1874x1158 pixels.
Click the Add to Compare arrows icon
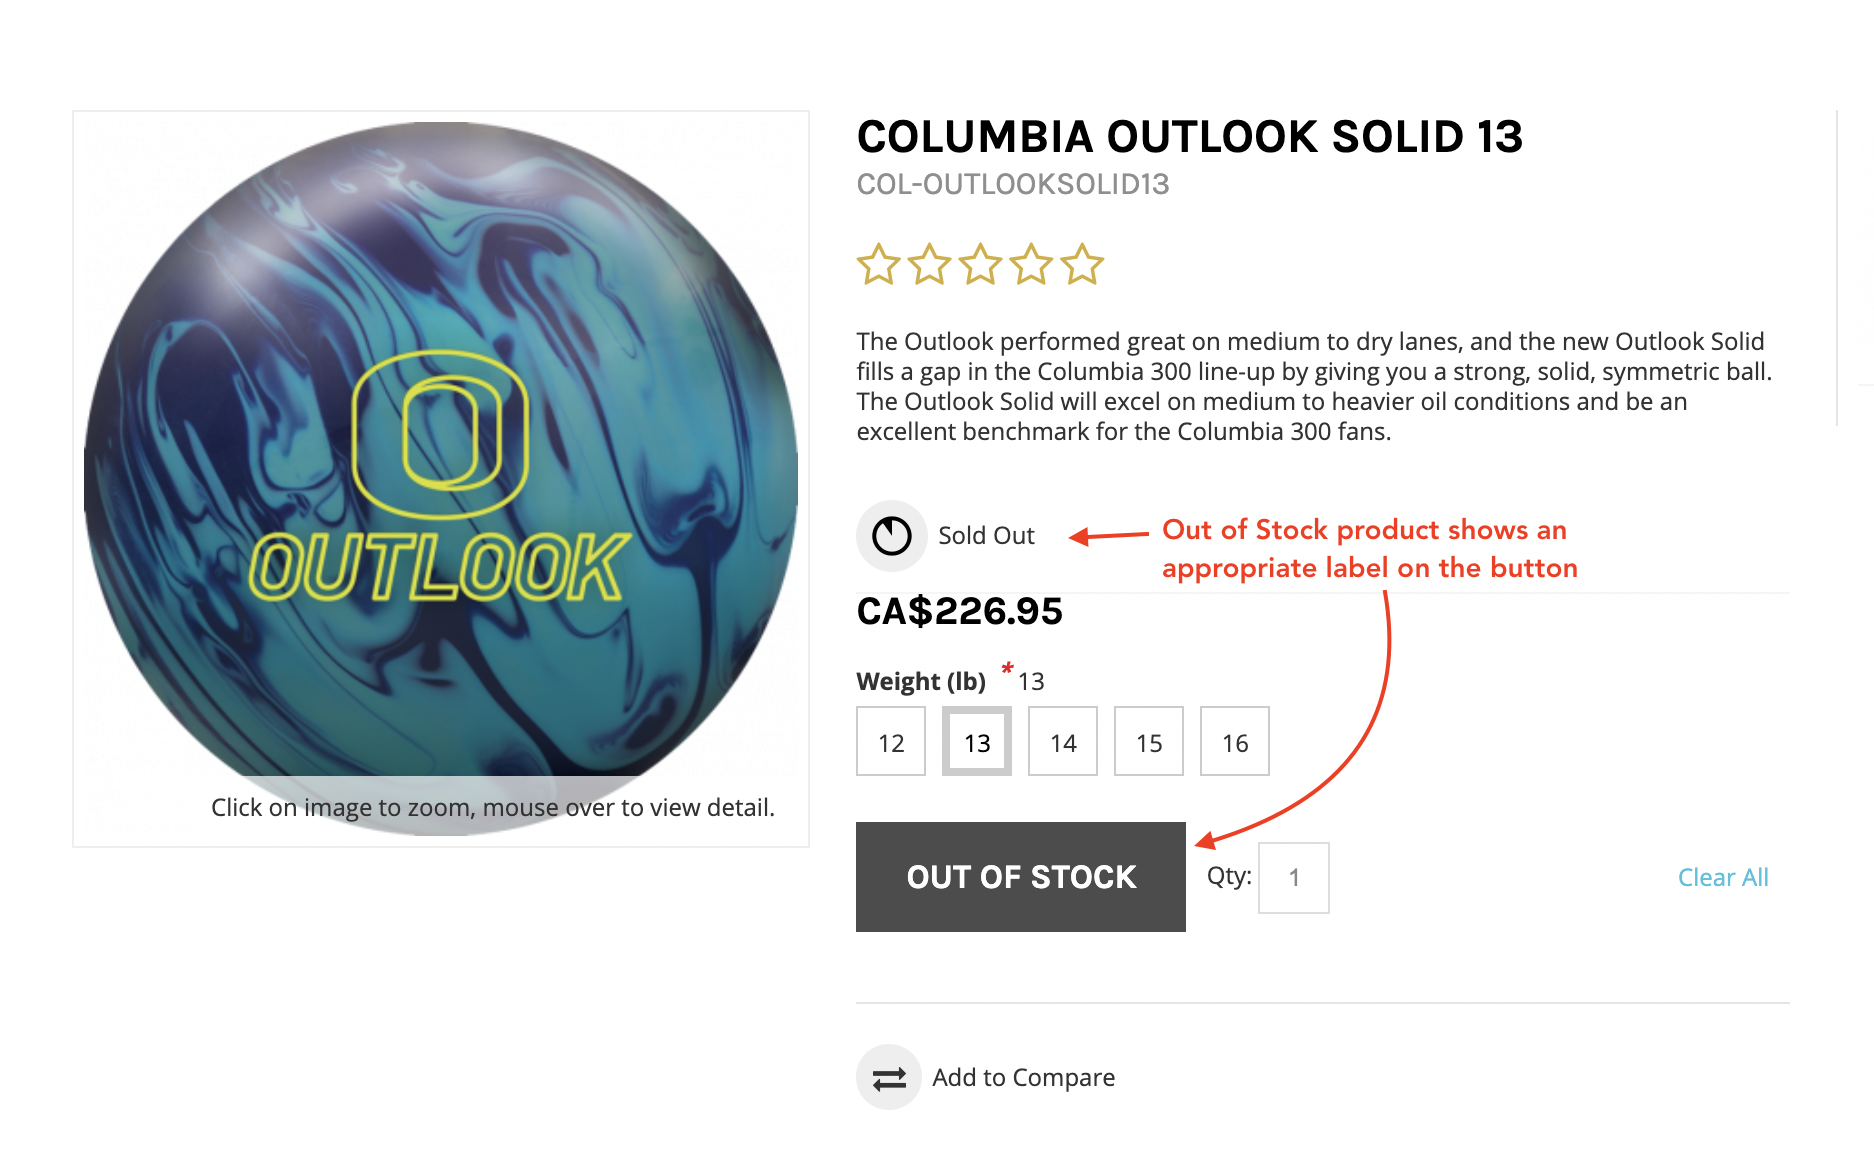(888, 1077)
